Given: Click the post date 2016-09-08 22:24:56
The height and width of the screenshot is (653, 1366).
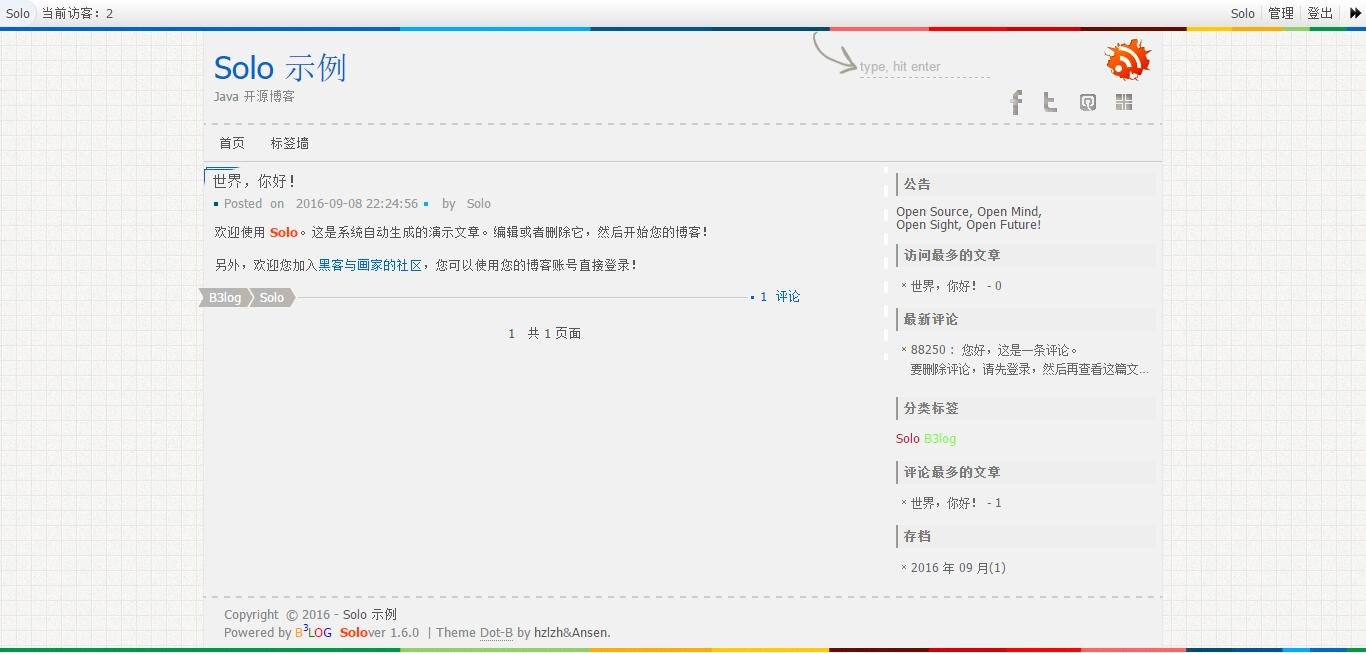Looking at the screenshot, I should pos(357,204).
